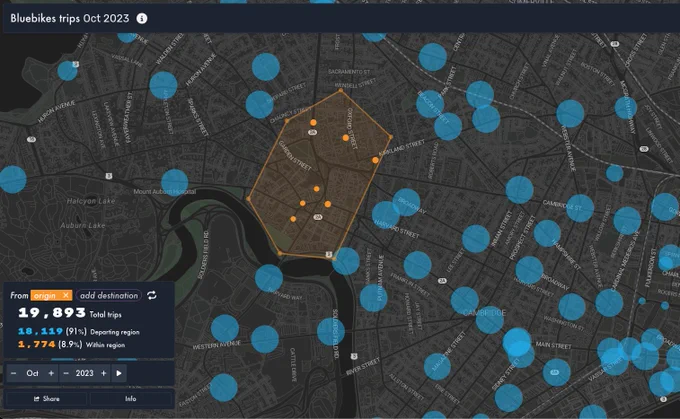Viewport: 680px width, 419px height.
Task: Increase the year with the plus after 2023
Action: [x=104, y=373]
